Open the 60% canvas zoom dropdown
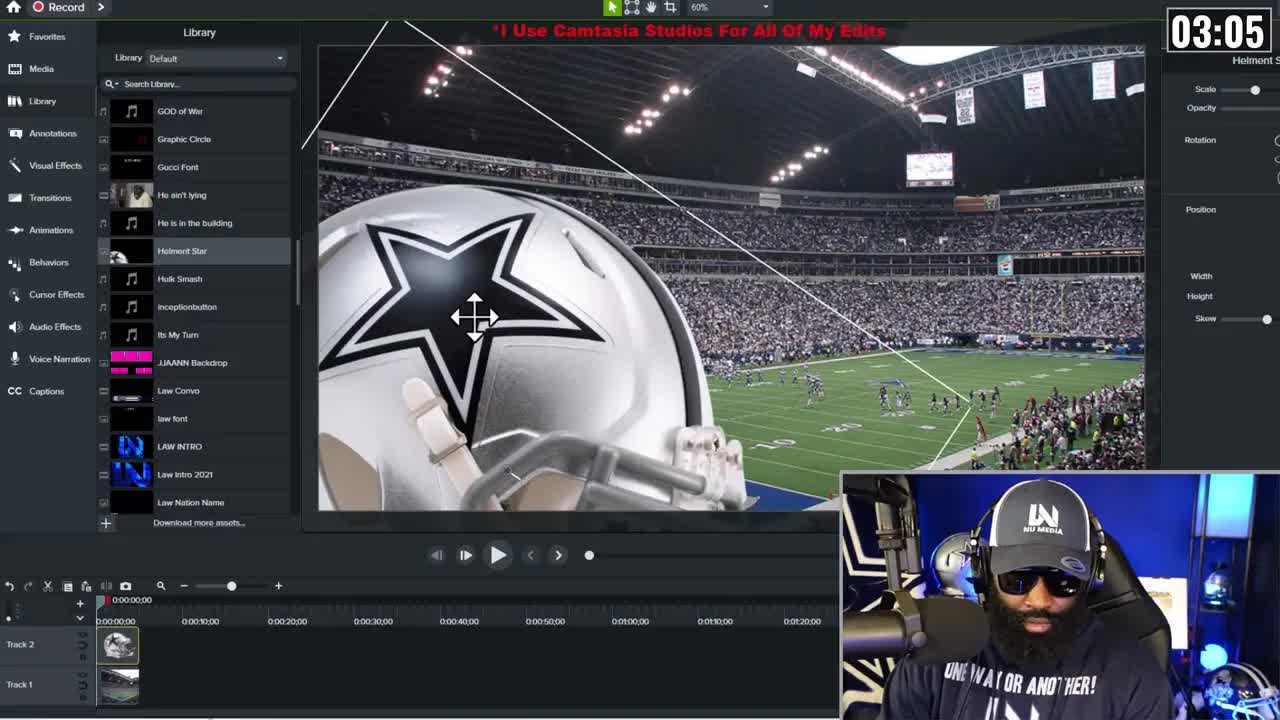Screen dimensions: 1280x720 pos(700,7)
